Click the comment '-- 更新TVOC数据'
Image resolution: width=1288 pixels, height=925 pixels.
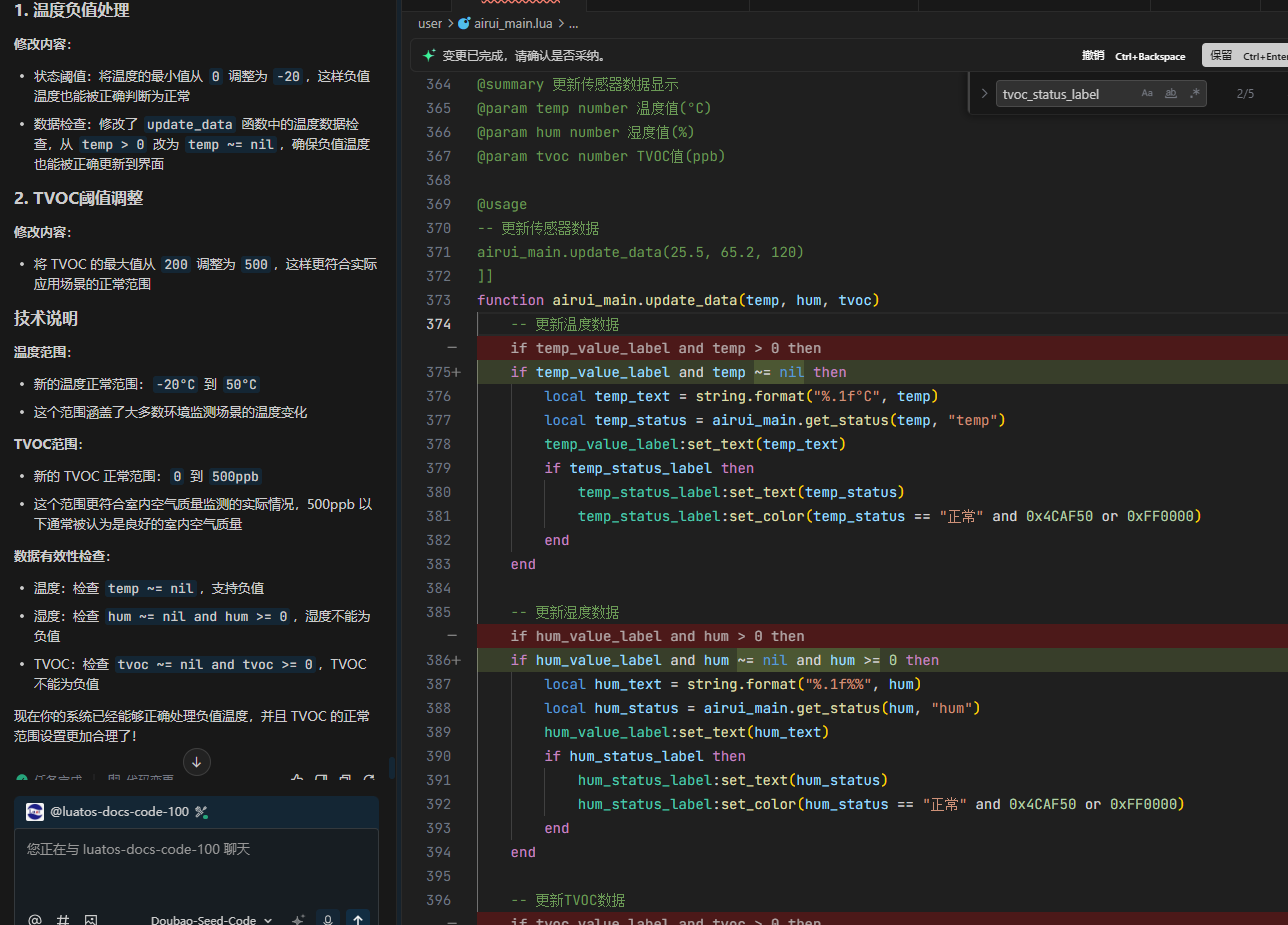click(568, 900)
